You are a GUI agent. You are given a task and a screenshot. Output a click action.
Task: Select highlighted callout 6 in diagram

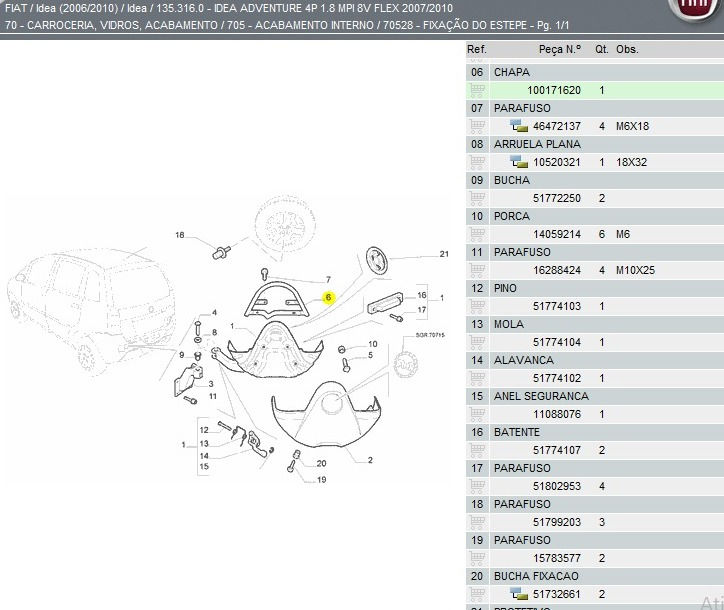point(328,297)
